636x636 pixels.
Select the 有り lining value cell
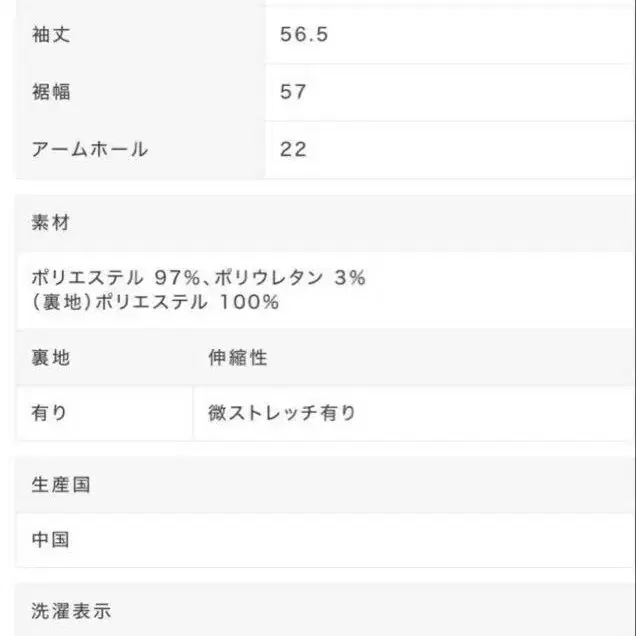(49, 412)
